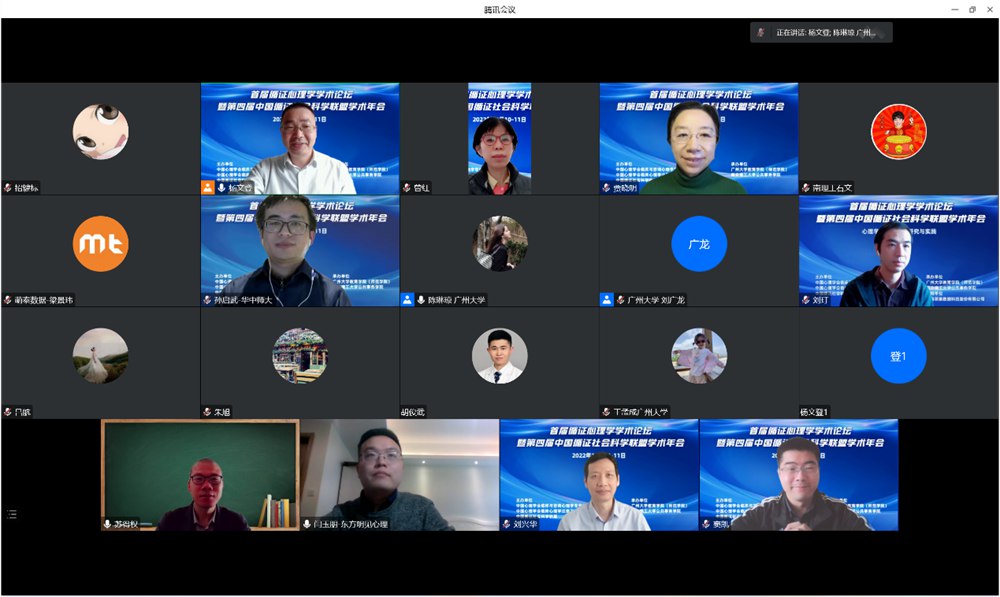Image resolution: width=1000 pixels, height=597 pixels.
Task: Select 贾晓明's video tile
Action: pos(698,138)
